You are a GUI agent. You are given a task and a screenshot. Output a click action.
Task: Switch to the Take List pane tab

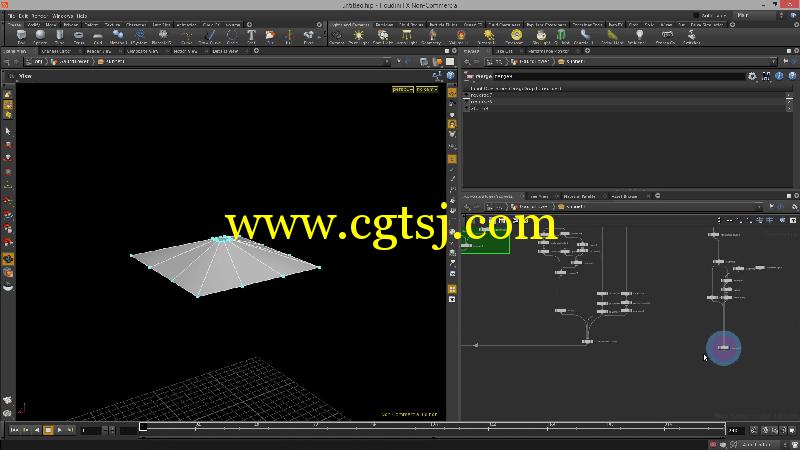pyautogui.click(x=504, y=51)
